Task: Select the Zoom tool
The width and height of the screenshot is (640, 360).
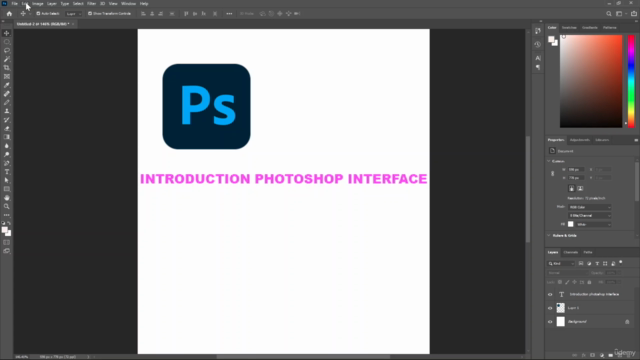Action: (x=7, y=207)
